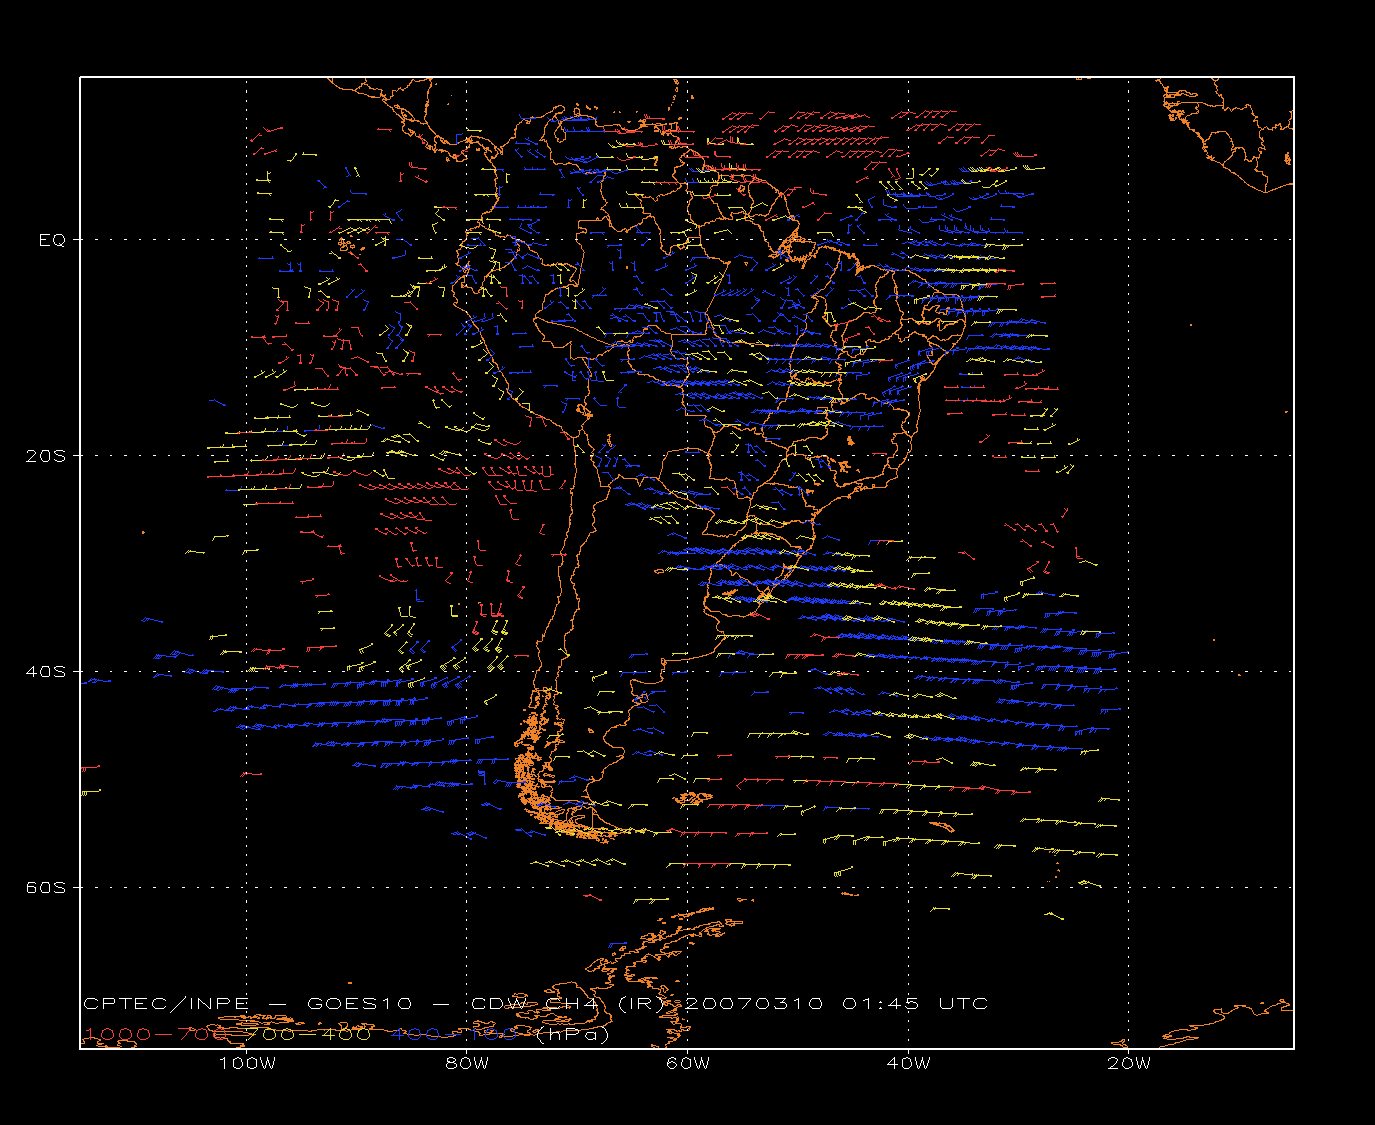Image resolution: width=1375 pixels, height=1125 pixels.
Task: Click the 01:45 UTC time text
Action: pyautogui.click(x=915, y=1003)
